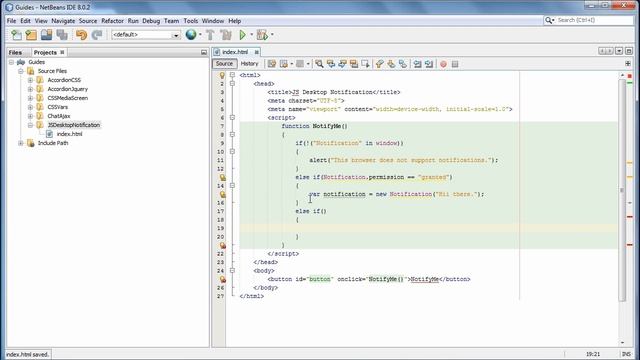Click the Save All toolbar icon
640x360 pixels.
pyautogui.click(x=62, y=35)
